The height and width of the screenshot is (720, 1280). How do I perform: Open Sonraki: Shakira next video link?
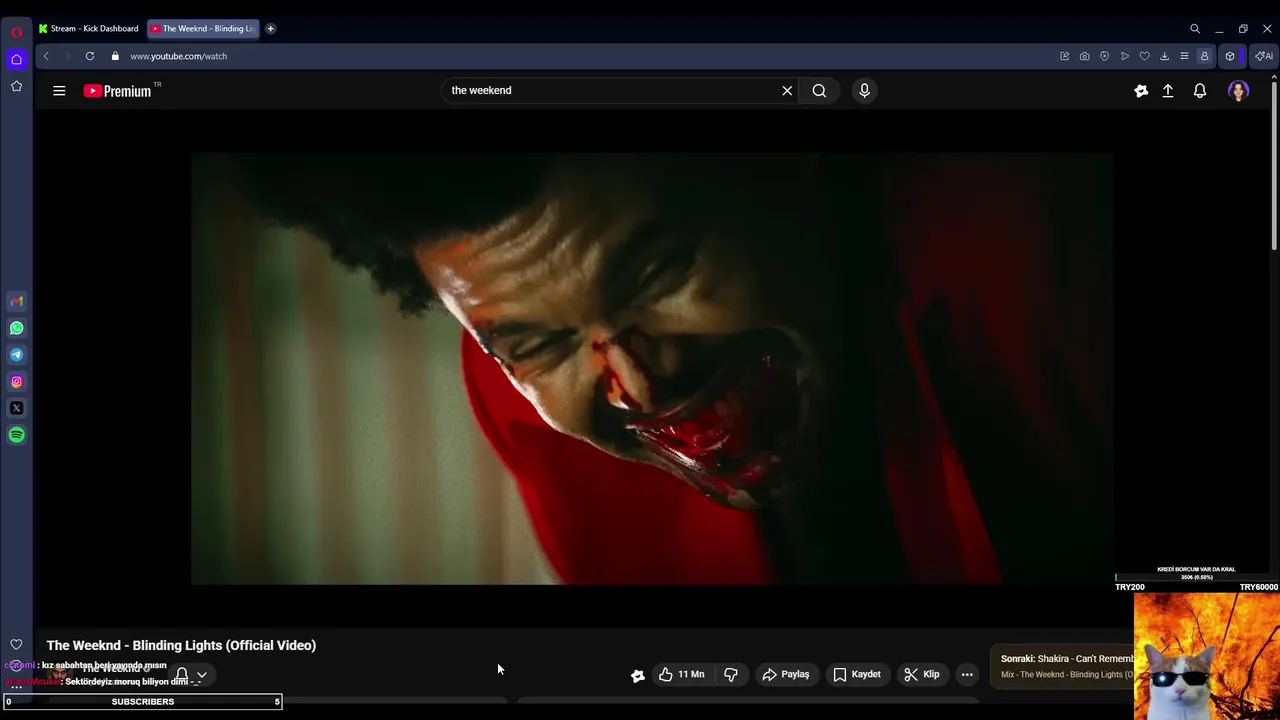coord(1067,659)
